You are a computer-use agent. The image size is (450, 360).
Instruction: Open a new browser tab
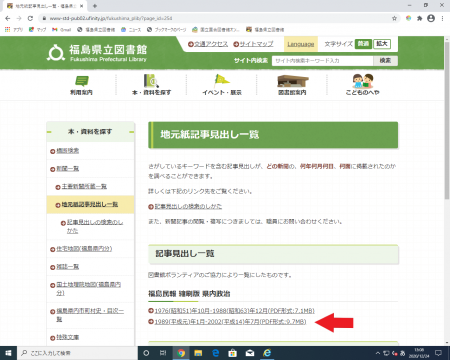[95, 6]
